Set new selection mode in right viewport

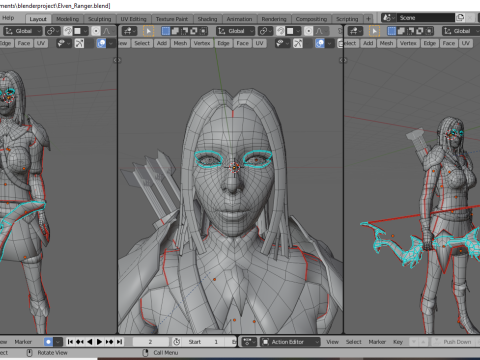point(392,31)
